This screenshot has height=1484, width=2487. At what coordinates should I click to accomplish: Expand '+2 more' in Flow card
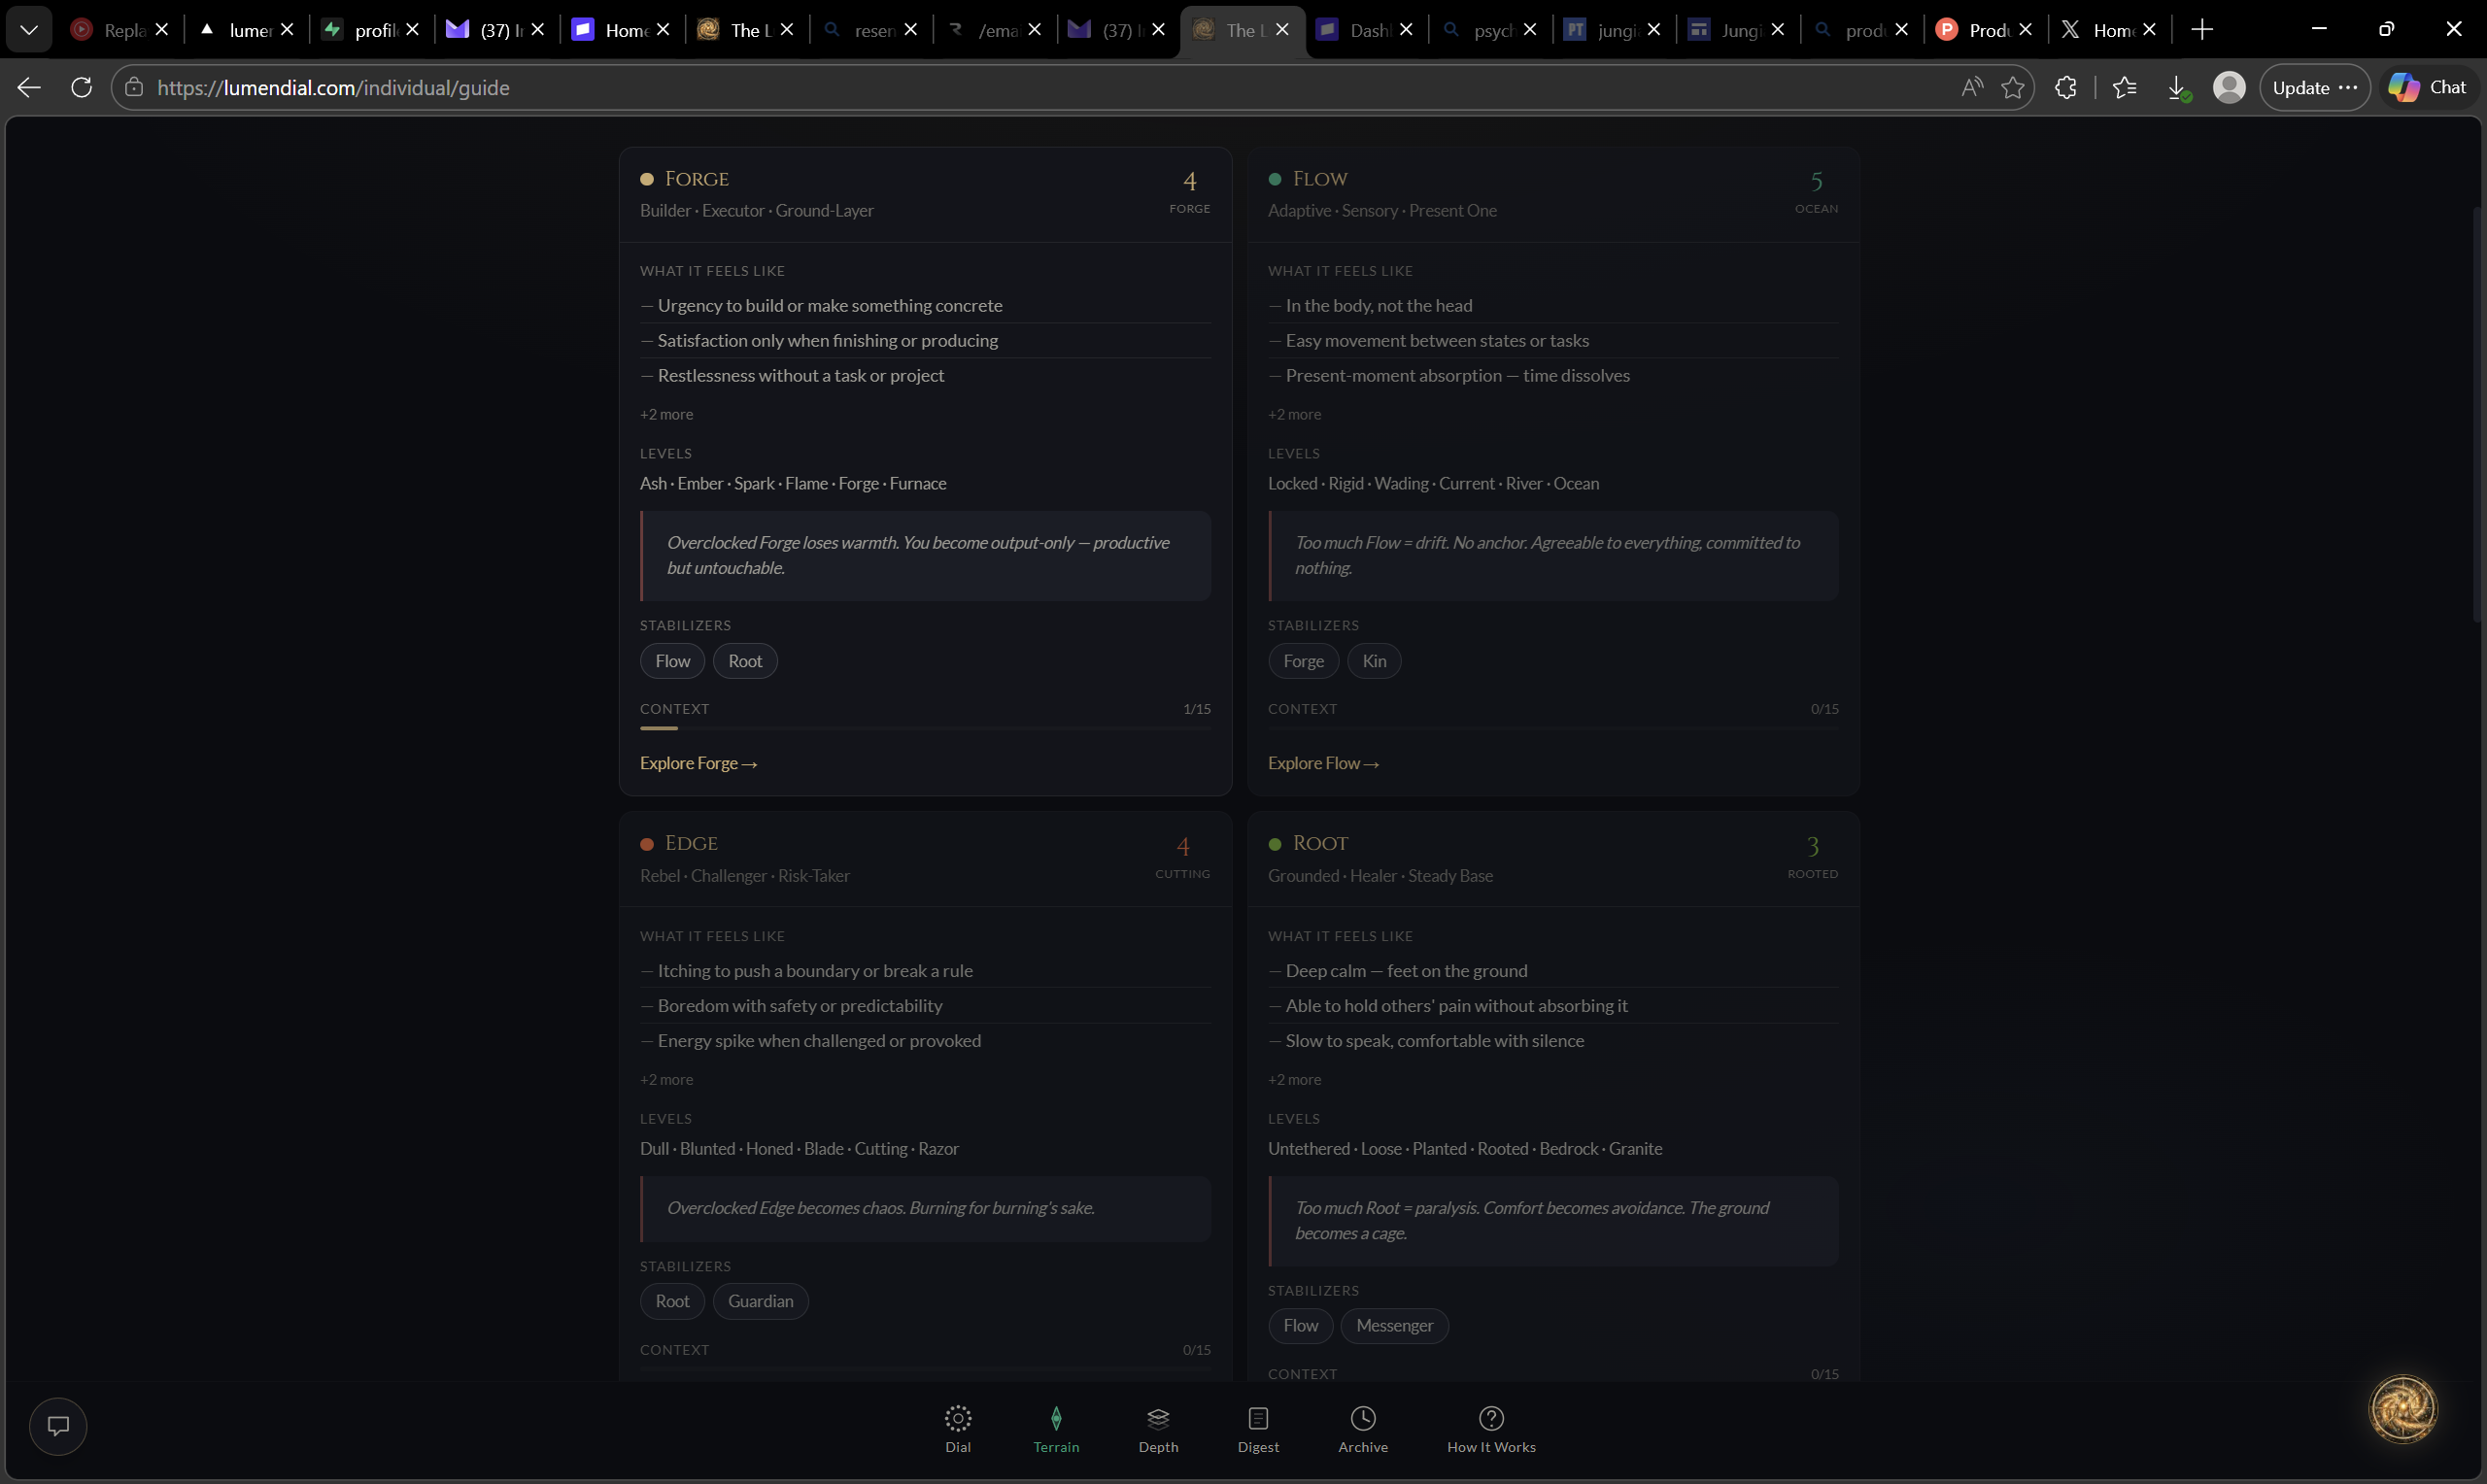pyautogui.click(x=1294, y=414)
